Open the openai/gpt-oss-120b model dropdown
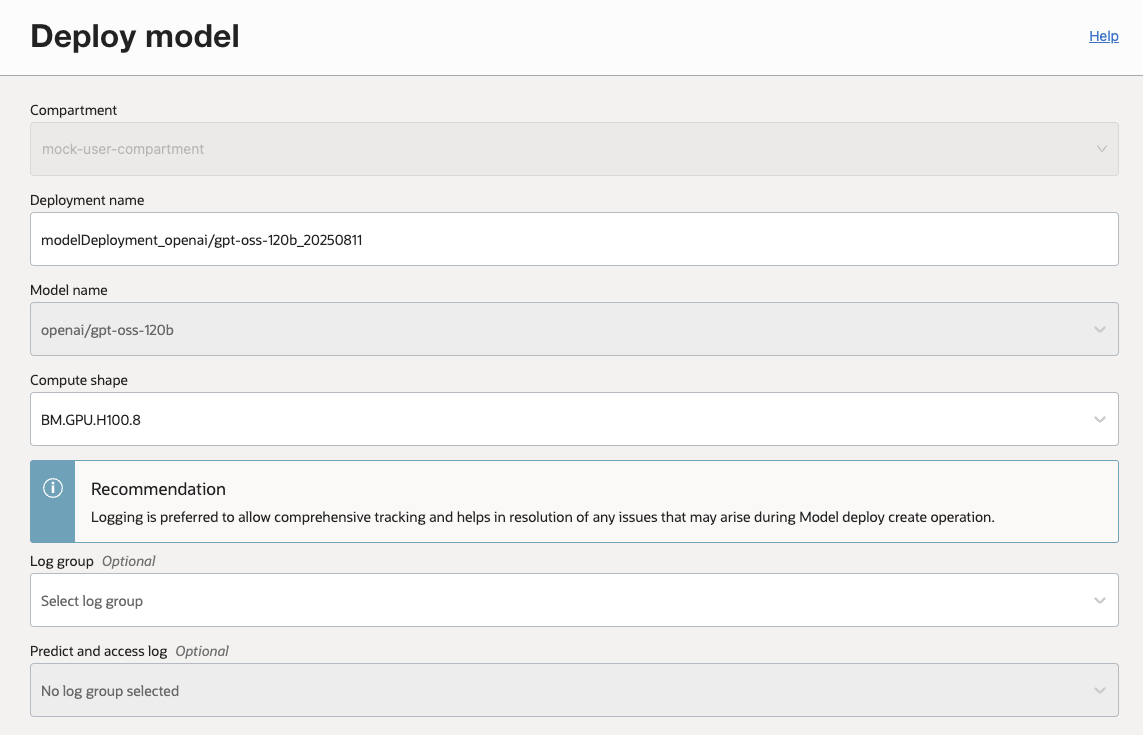The height and width of the screenshot is (735, 1143). 560,329
